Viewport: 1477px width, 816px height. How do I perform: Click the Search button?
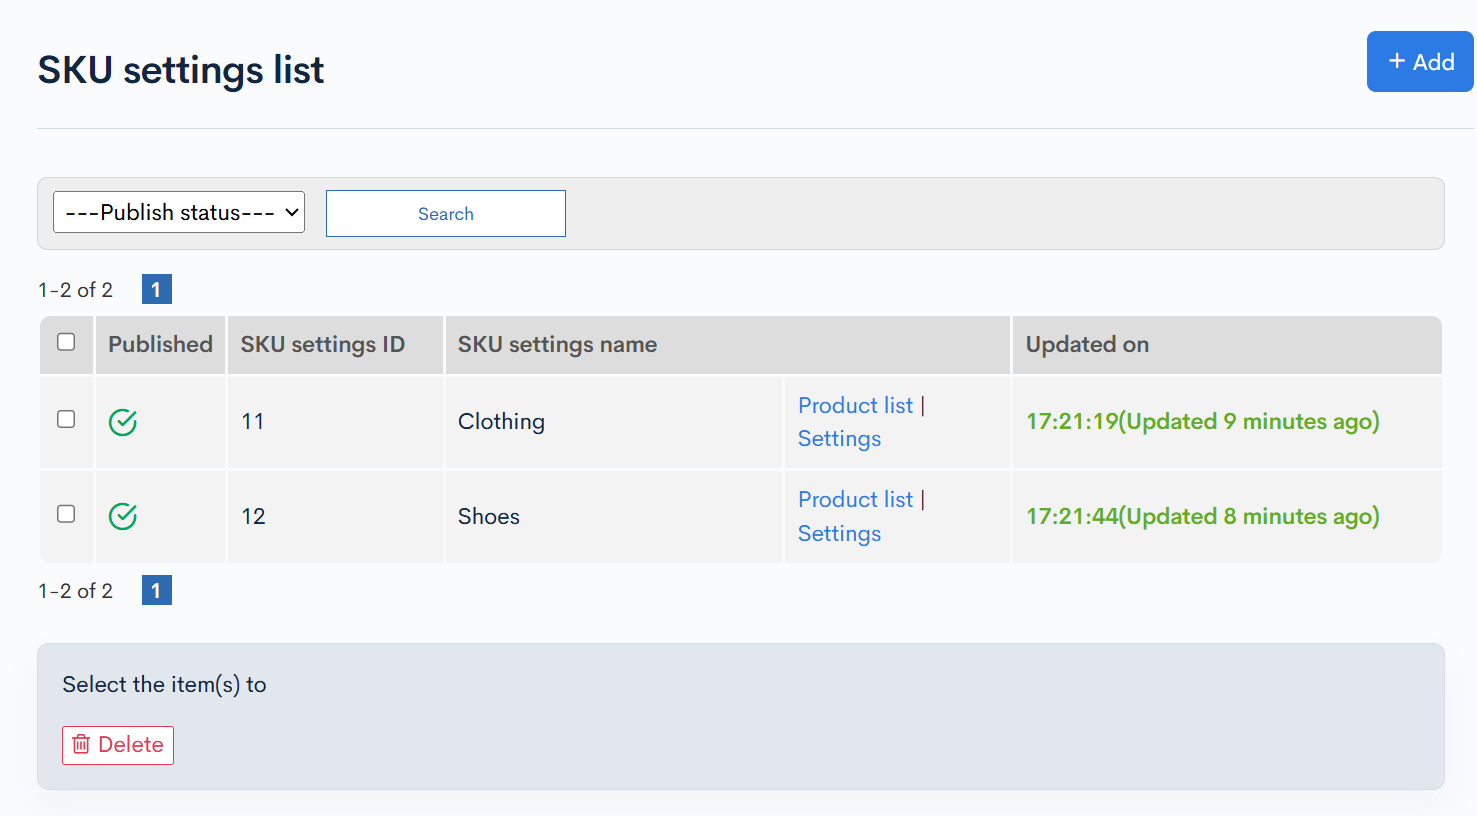(x=446, y=214)
